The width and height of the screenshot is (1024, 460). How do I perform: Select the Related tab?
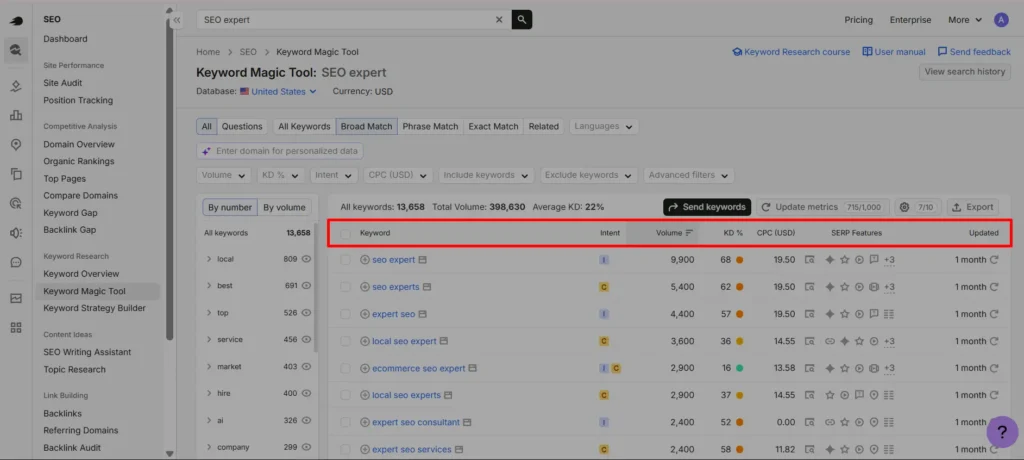[x=543, y=127]
